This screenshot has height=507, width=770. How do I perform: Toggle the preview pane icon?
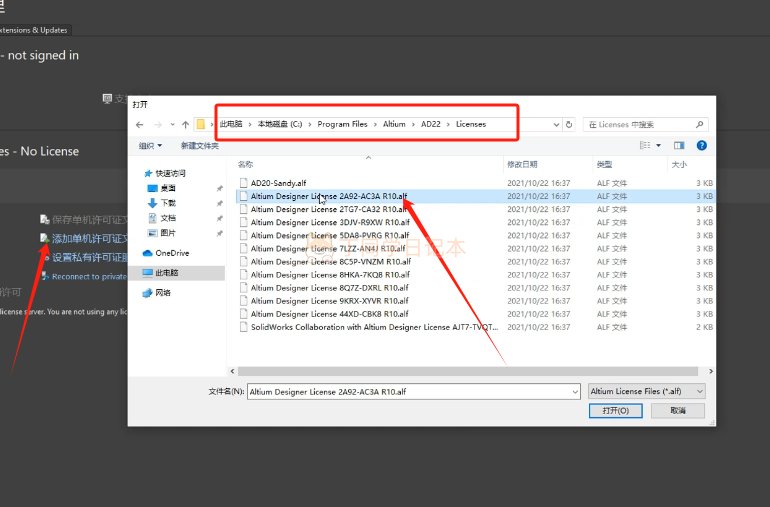(679, 145)
